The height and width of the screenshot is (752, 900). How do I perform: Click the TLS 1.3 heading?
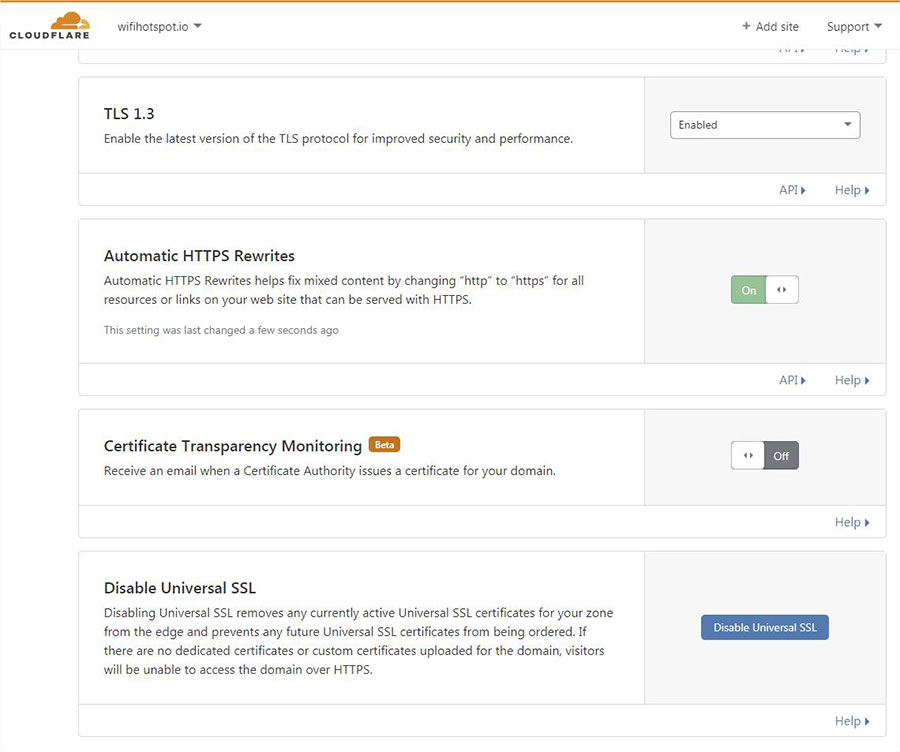pos(129,114)
